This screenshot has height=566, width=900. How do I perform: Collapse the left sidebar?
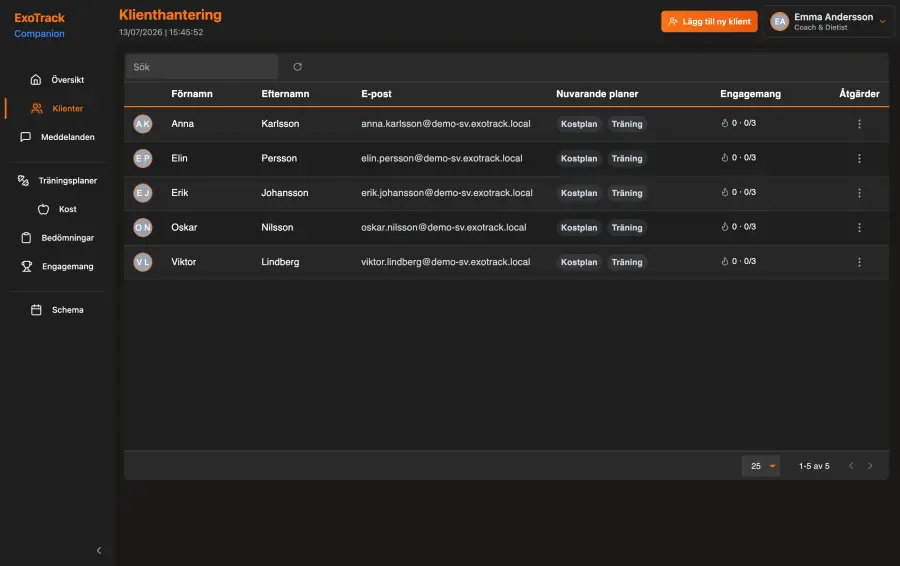(x=99, y=551)
